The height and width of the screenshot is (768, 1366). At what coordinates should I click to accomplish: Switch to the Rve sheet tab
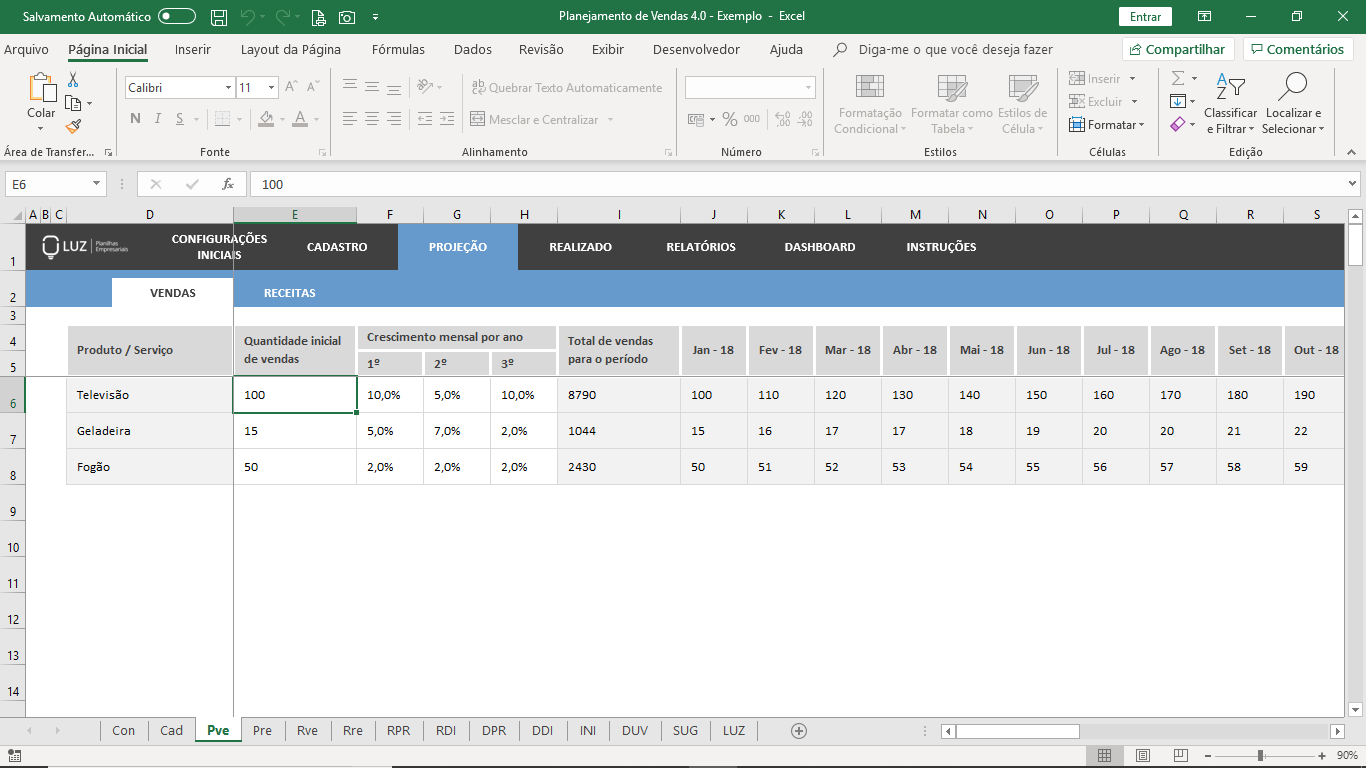[307, 731]
